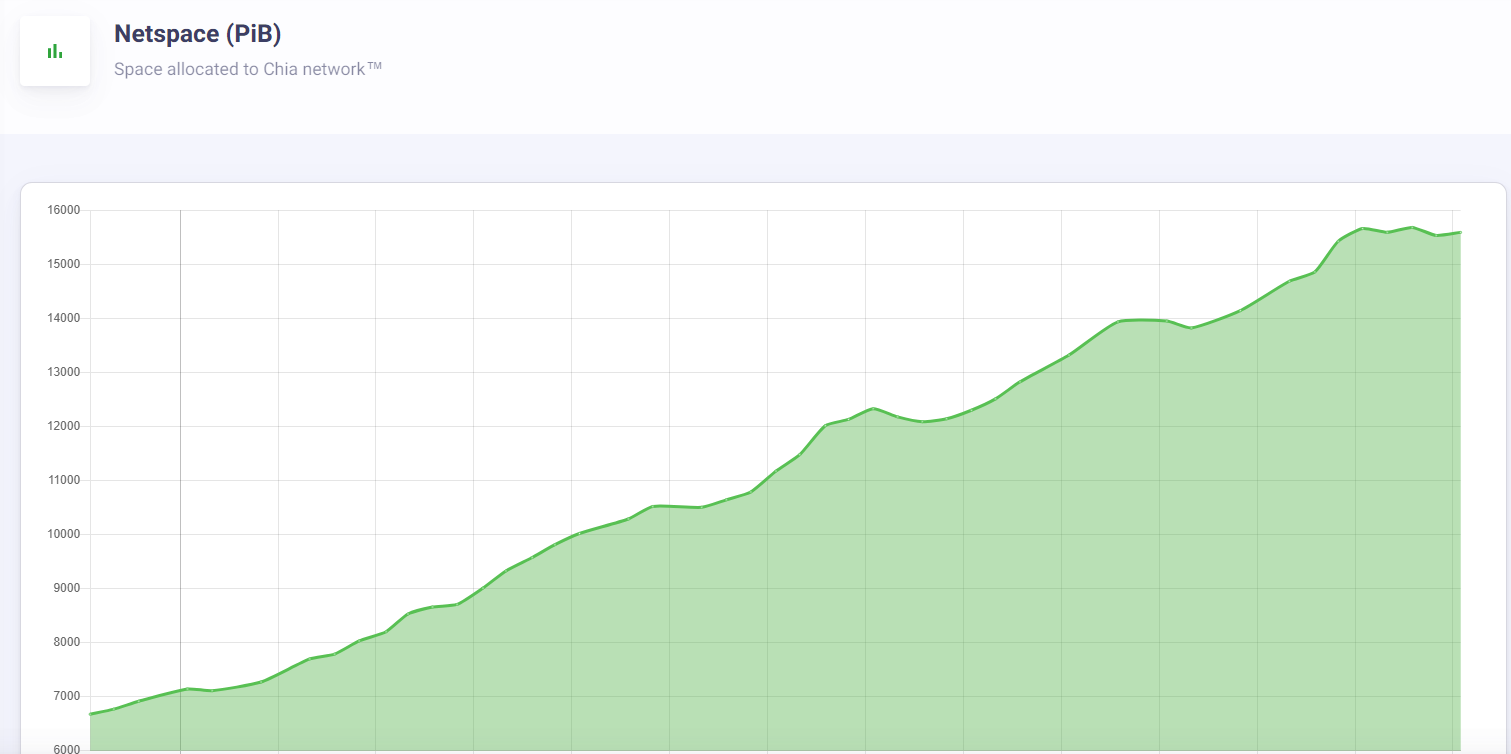Click the Netspace (PiB) heading
Screen dimensions: 1511x754
[x=198, y=34]
